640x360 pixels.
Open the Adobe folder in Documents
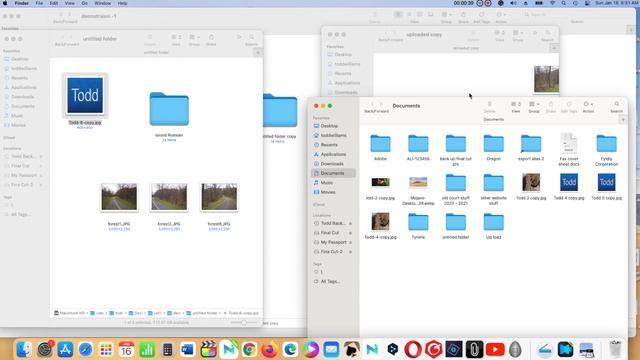pos(380,144)
